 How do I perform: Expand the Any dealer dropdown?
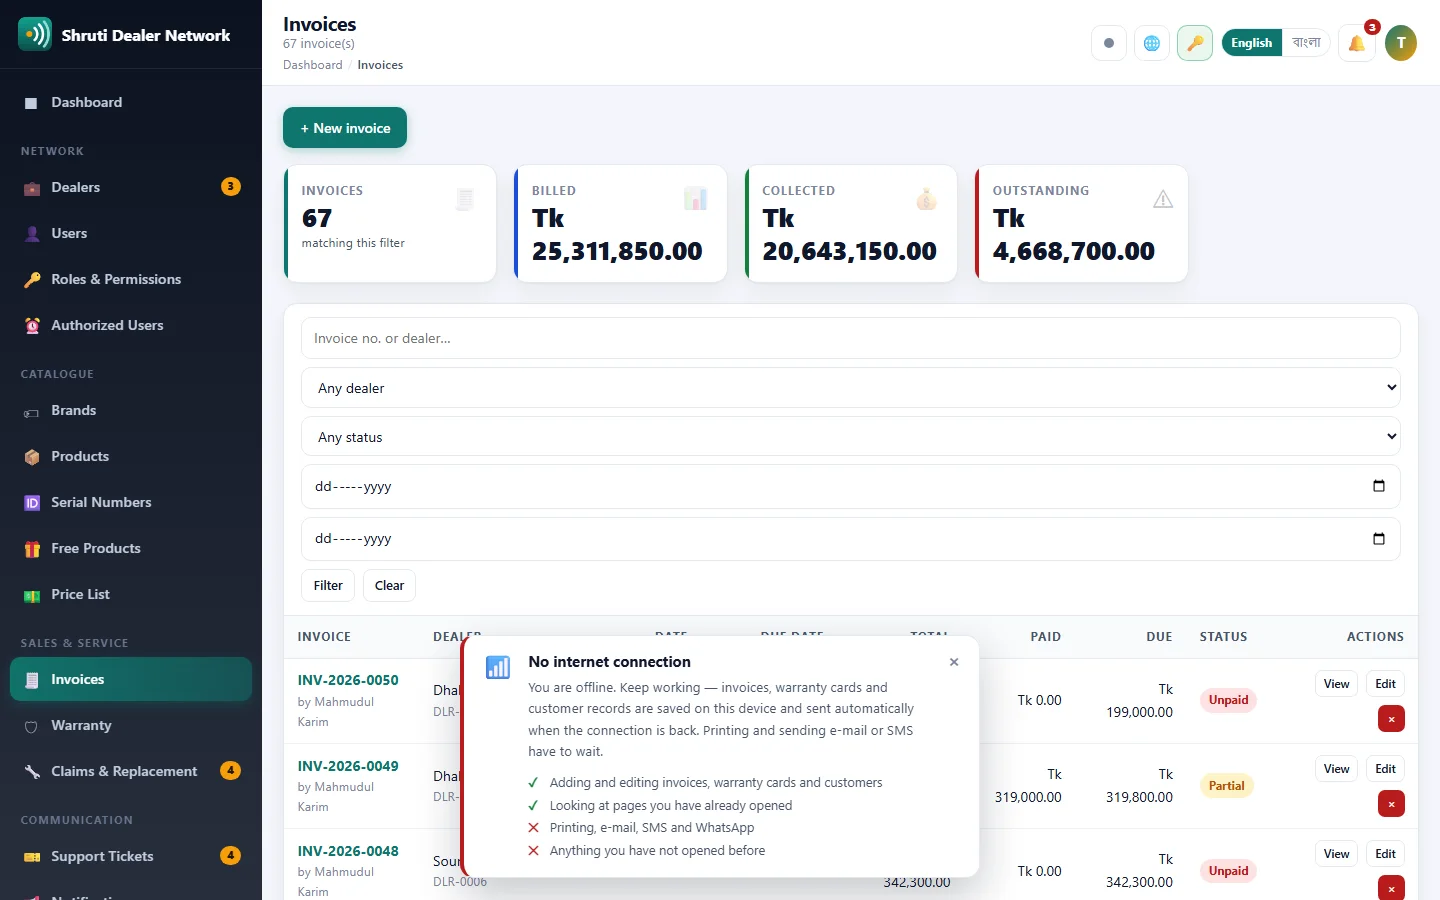[x=850, y=388]
